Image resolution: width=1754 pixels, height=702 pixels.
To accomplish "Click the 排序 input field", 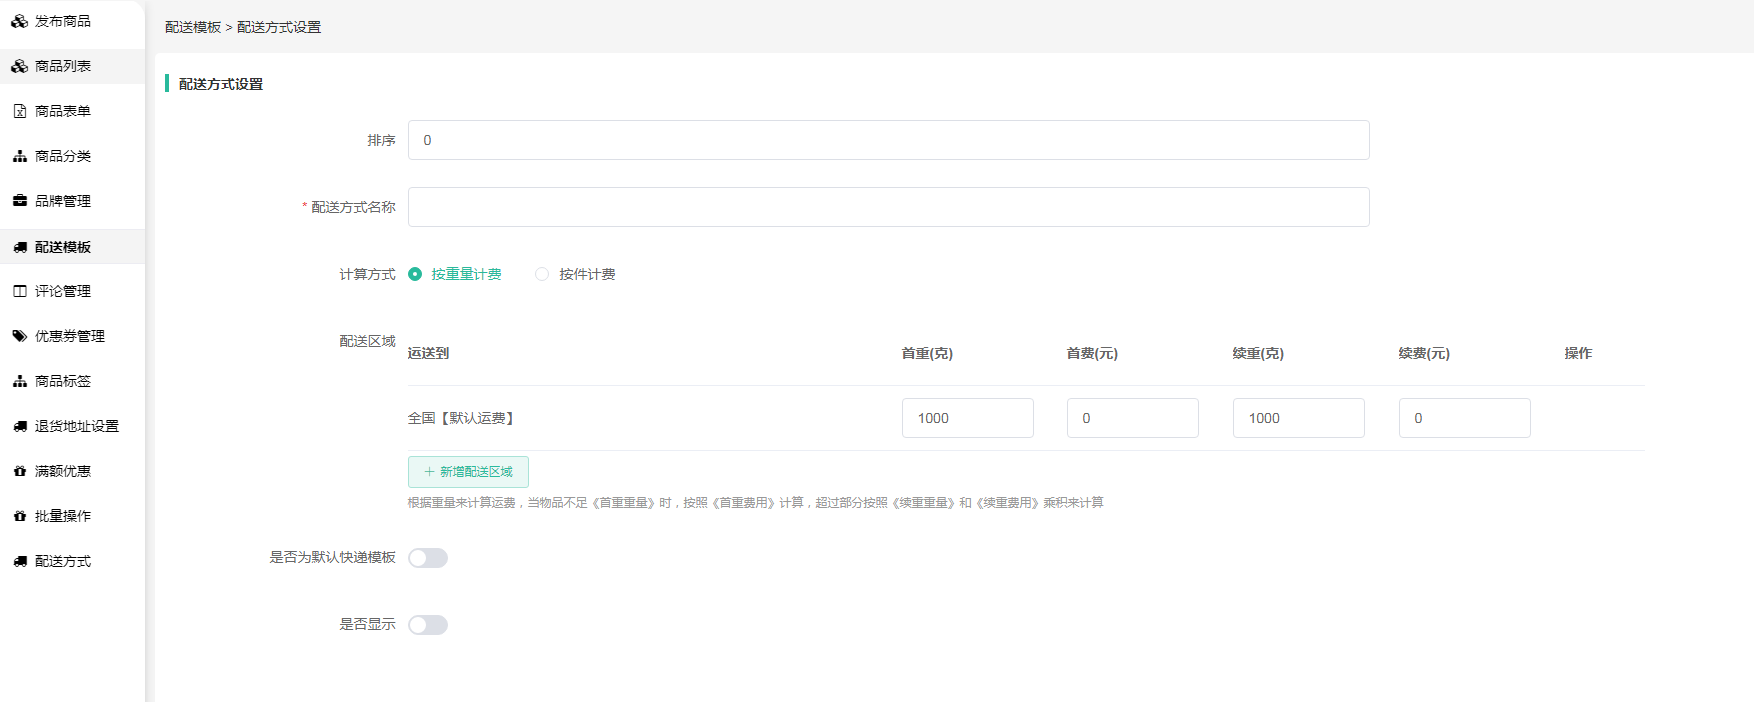I will (x=888, y=140).
